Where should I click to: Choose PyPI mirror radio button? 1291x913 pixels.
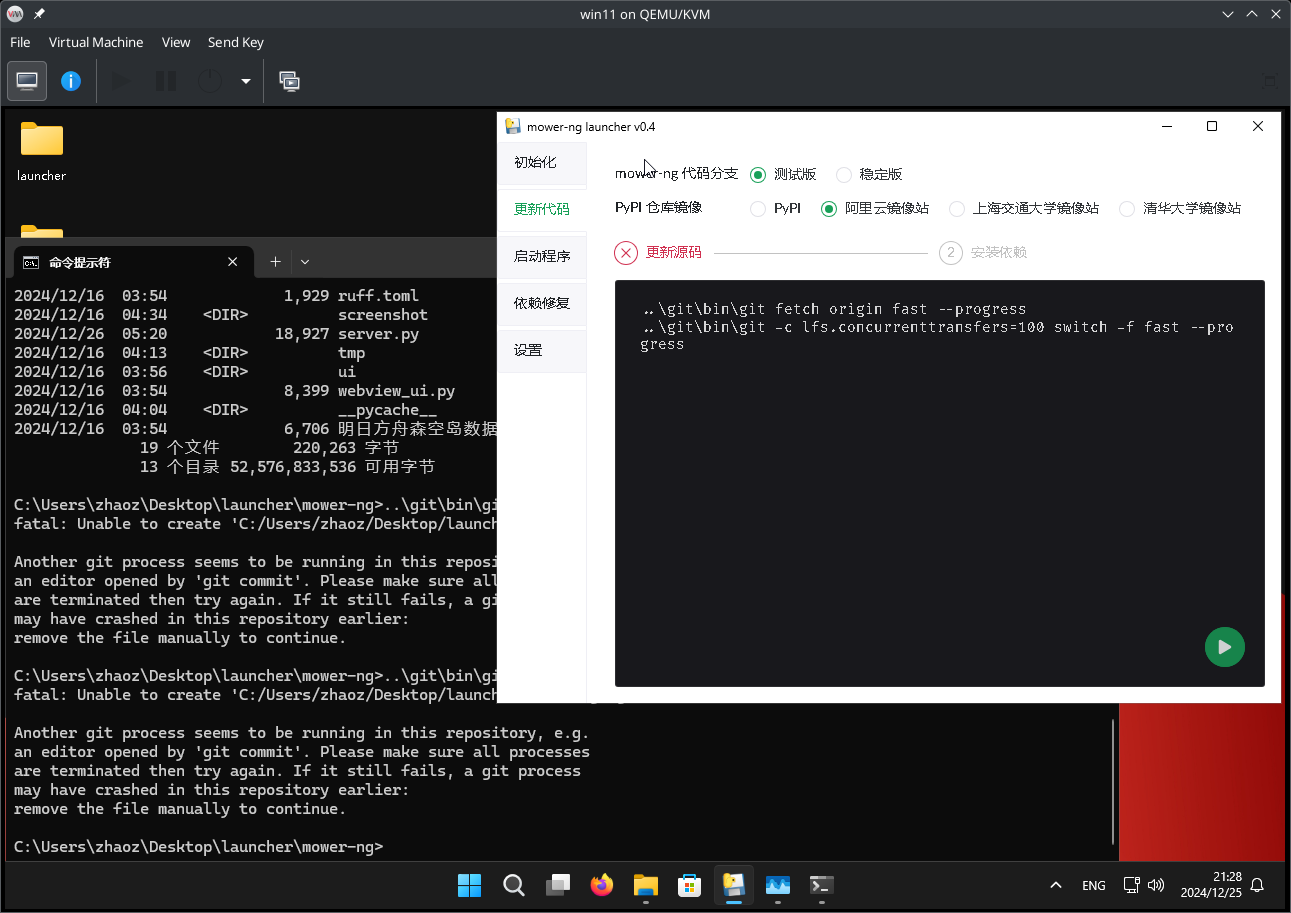[x=758, y=209]
